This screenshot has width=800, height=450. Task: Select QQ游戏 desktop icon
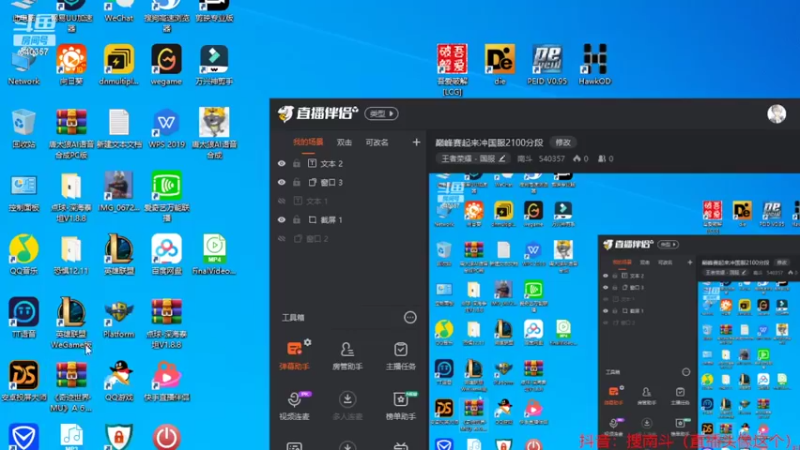119,381
